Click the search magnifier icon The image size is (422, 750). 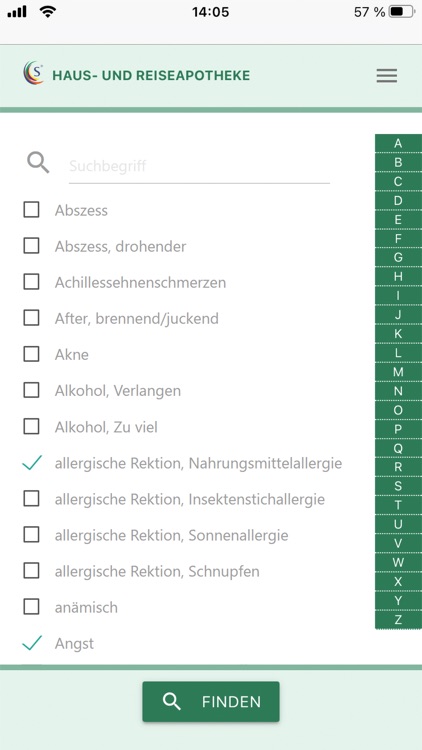click(38, 163)
